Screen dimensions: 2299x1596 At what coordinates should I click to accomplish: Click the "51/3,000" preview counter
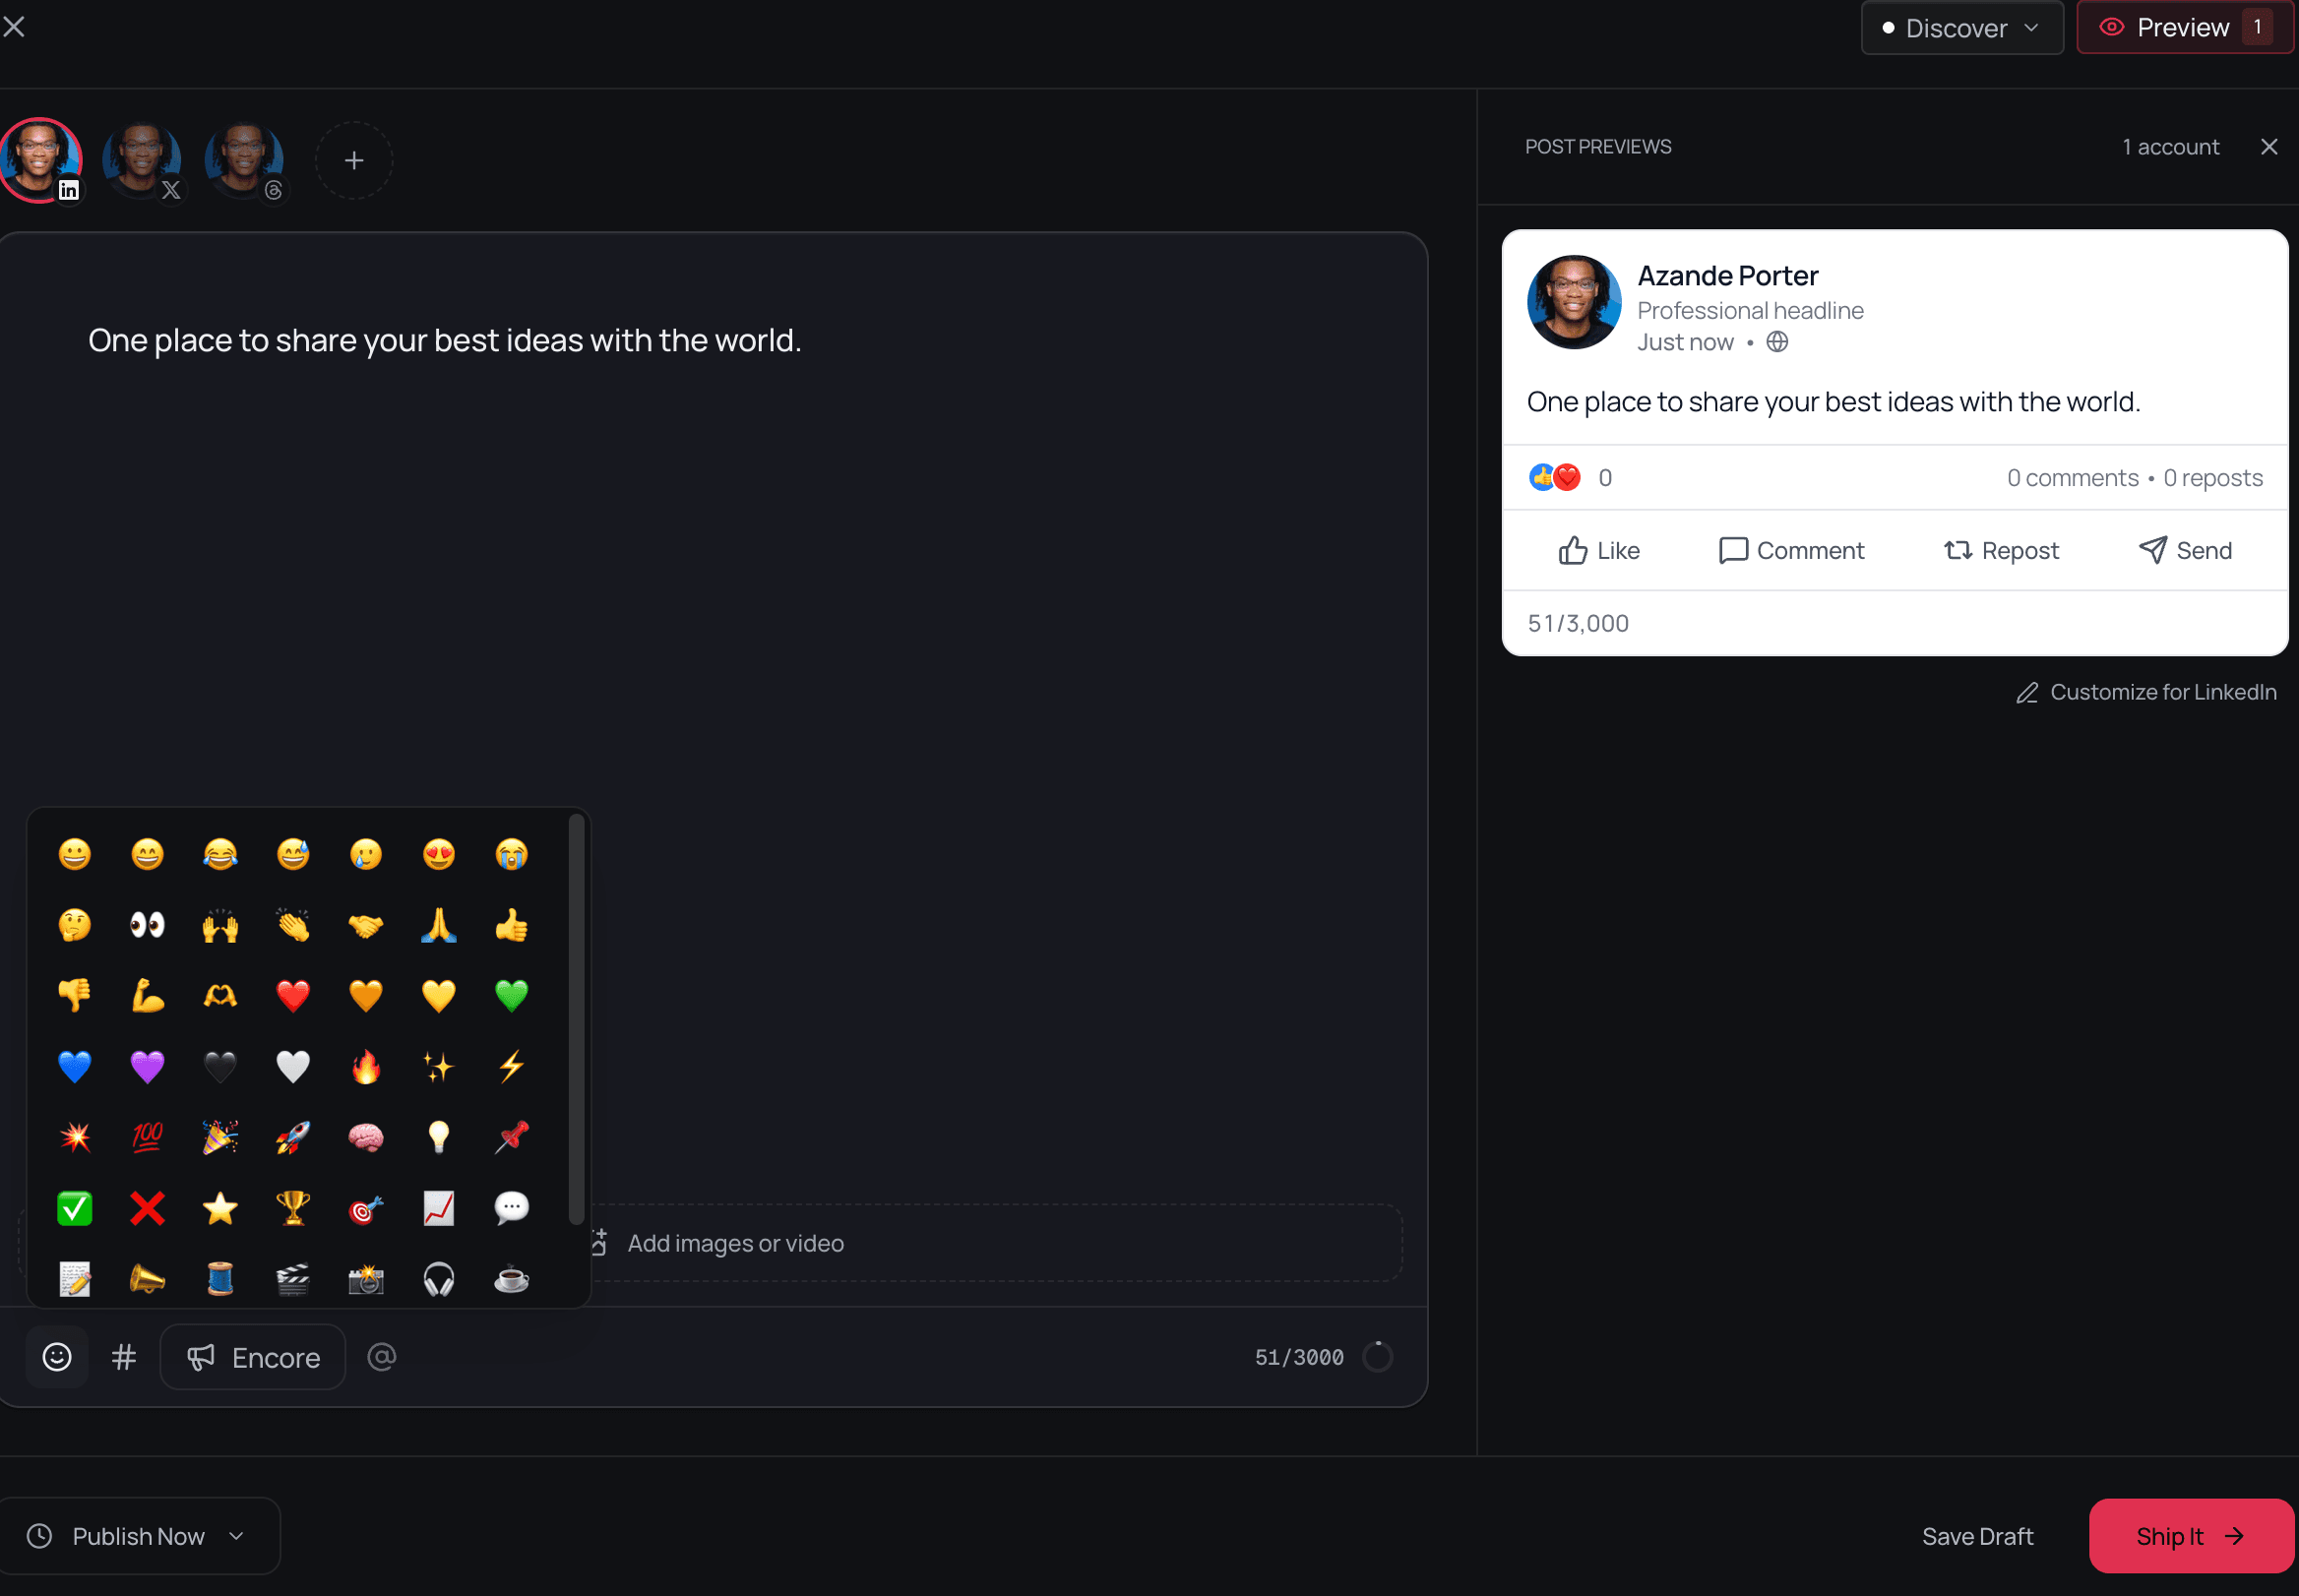coord(1578,623)
